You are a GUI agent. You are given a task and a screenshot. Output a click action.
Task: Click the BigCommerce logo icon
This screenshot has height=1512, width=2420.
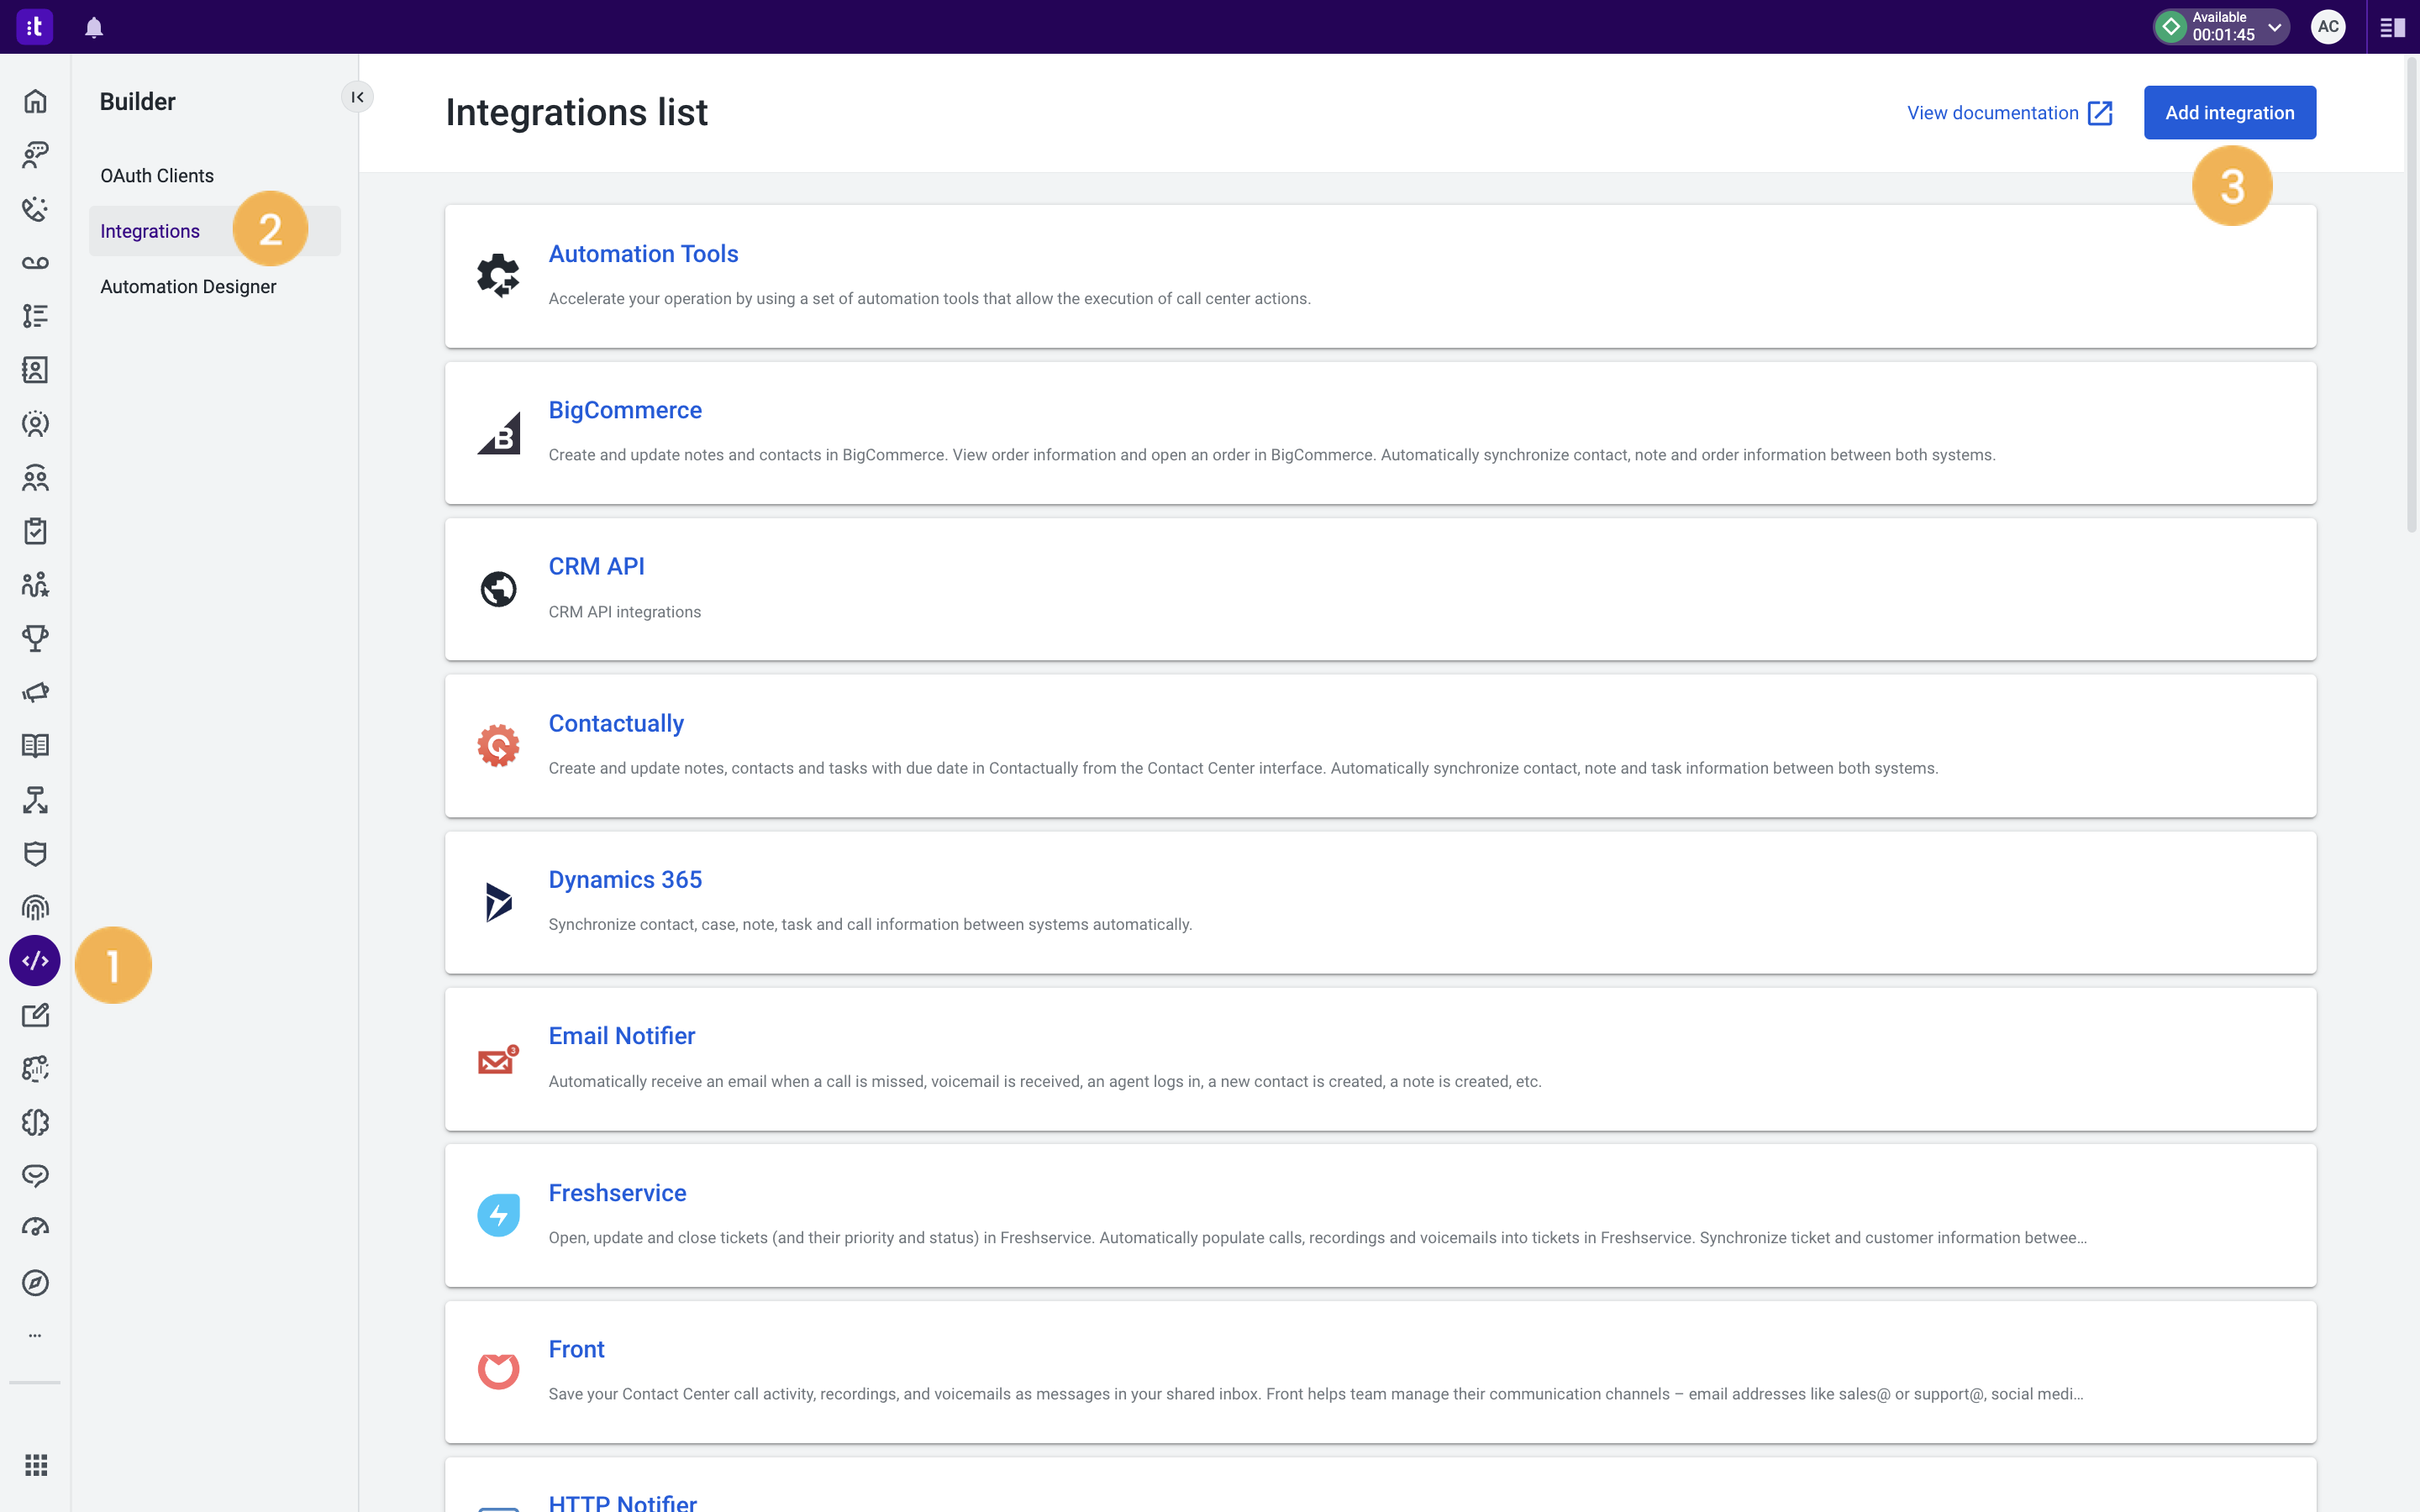point(498,433)
